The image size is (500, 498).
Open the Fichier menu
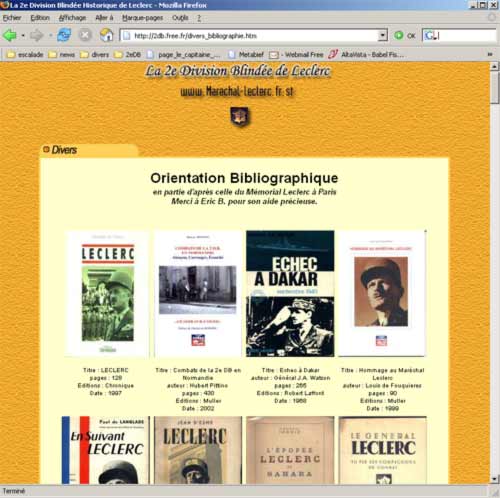pos(12,18)
